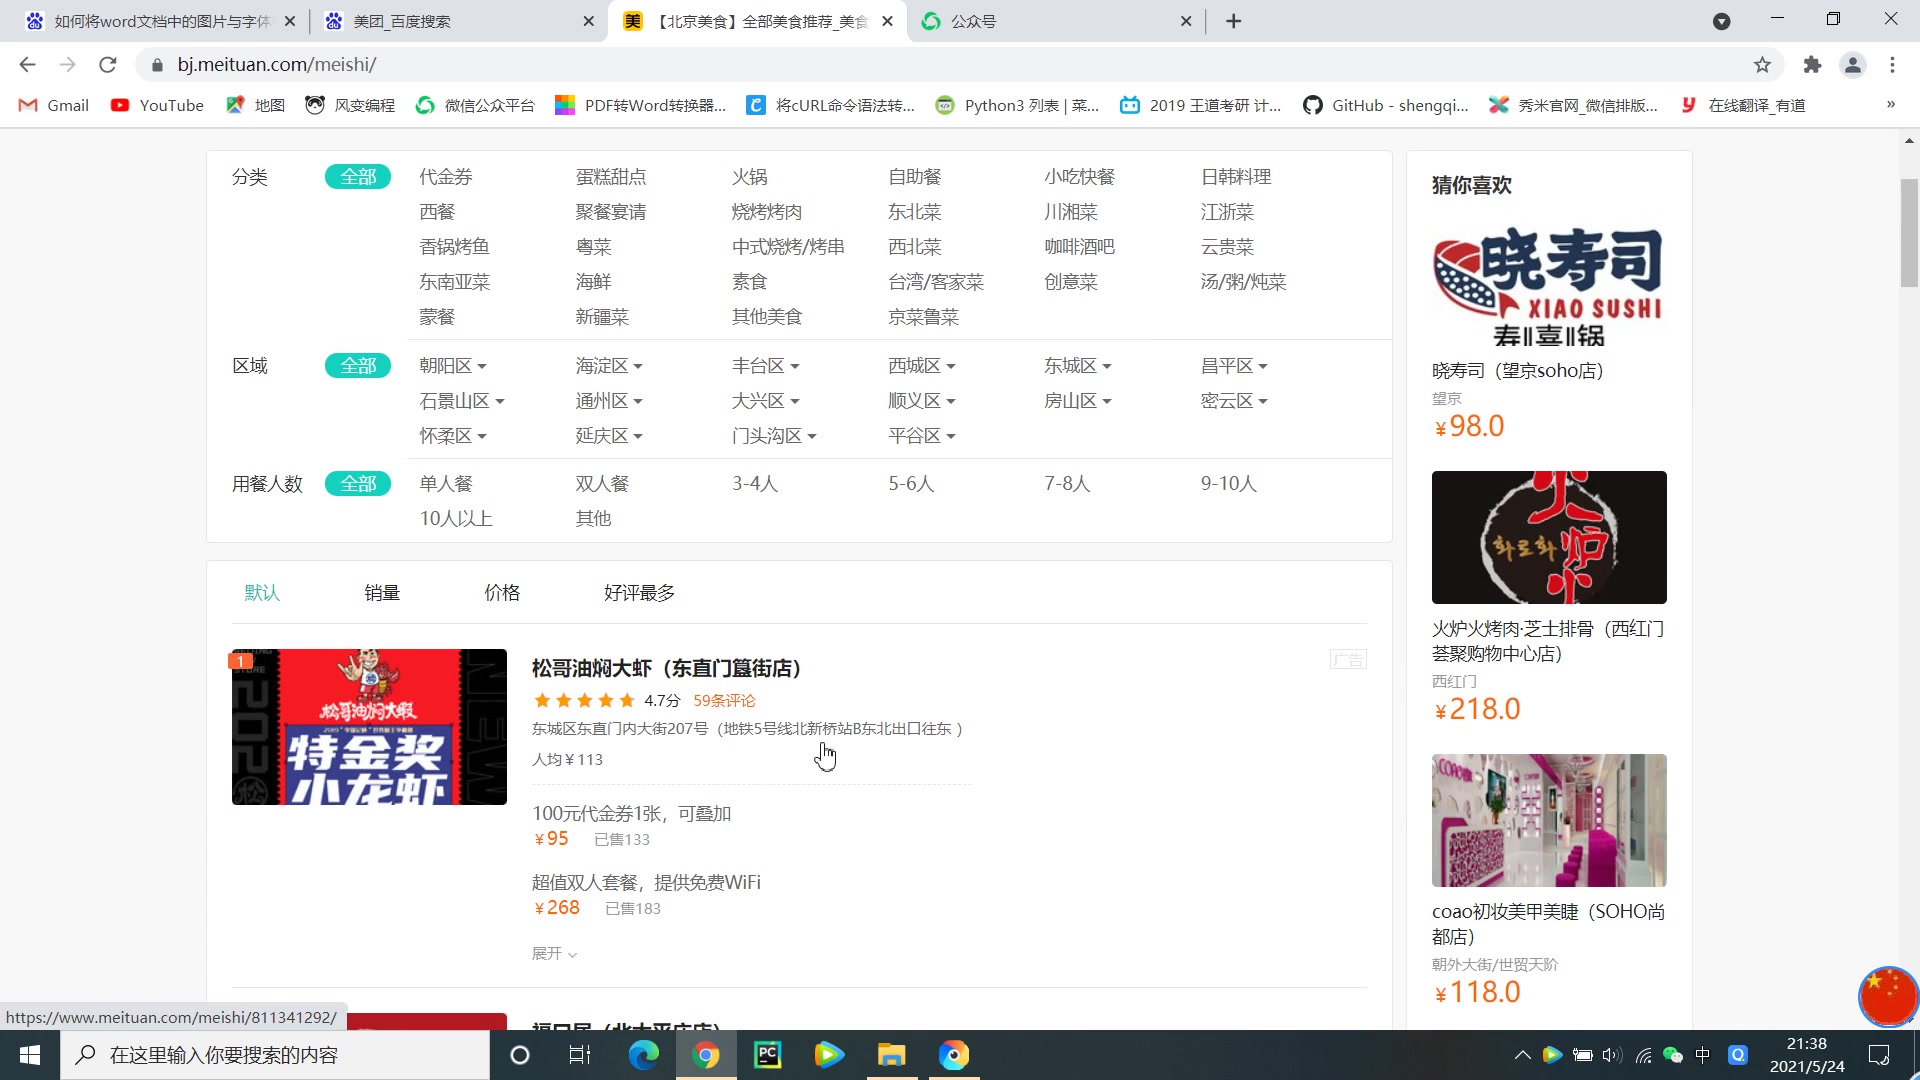
Task: Open 松哥油焖大虾 restaurant thumbnail
Action: 369,727
